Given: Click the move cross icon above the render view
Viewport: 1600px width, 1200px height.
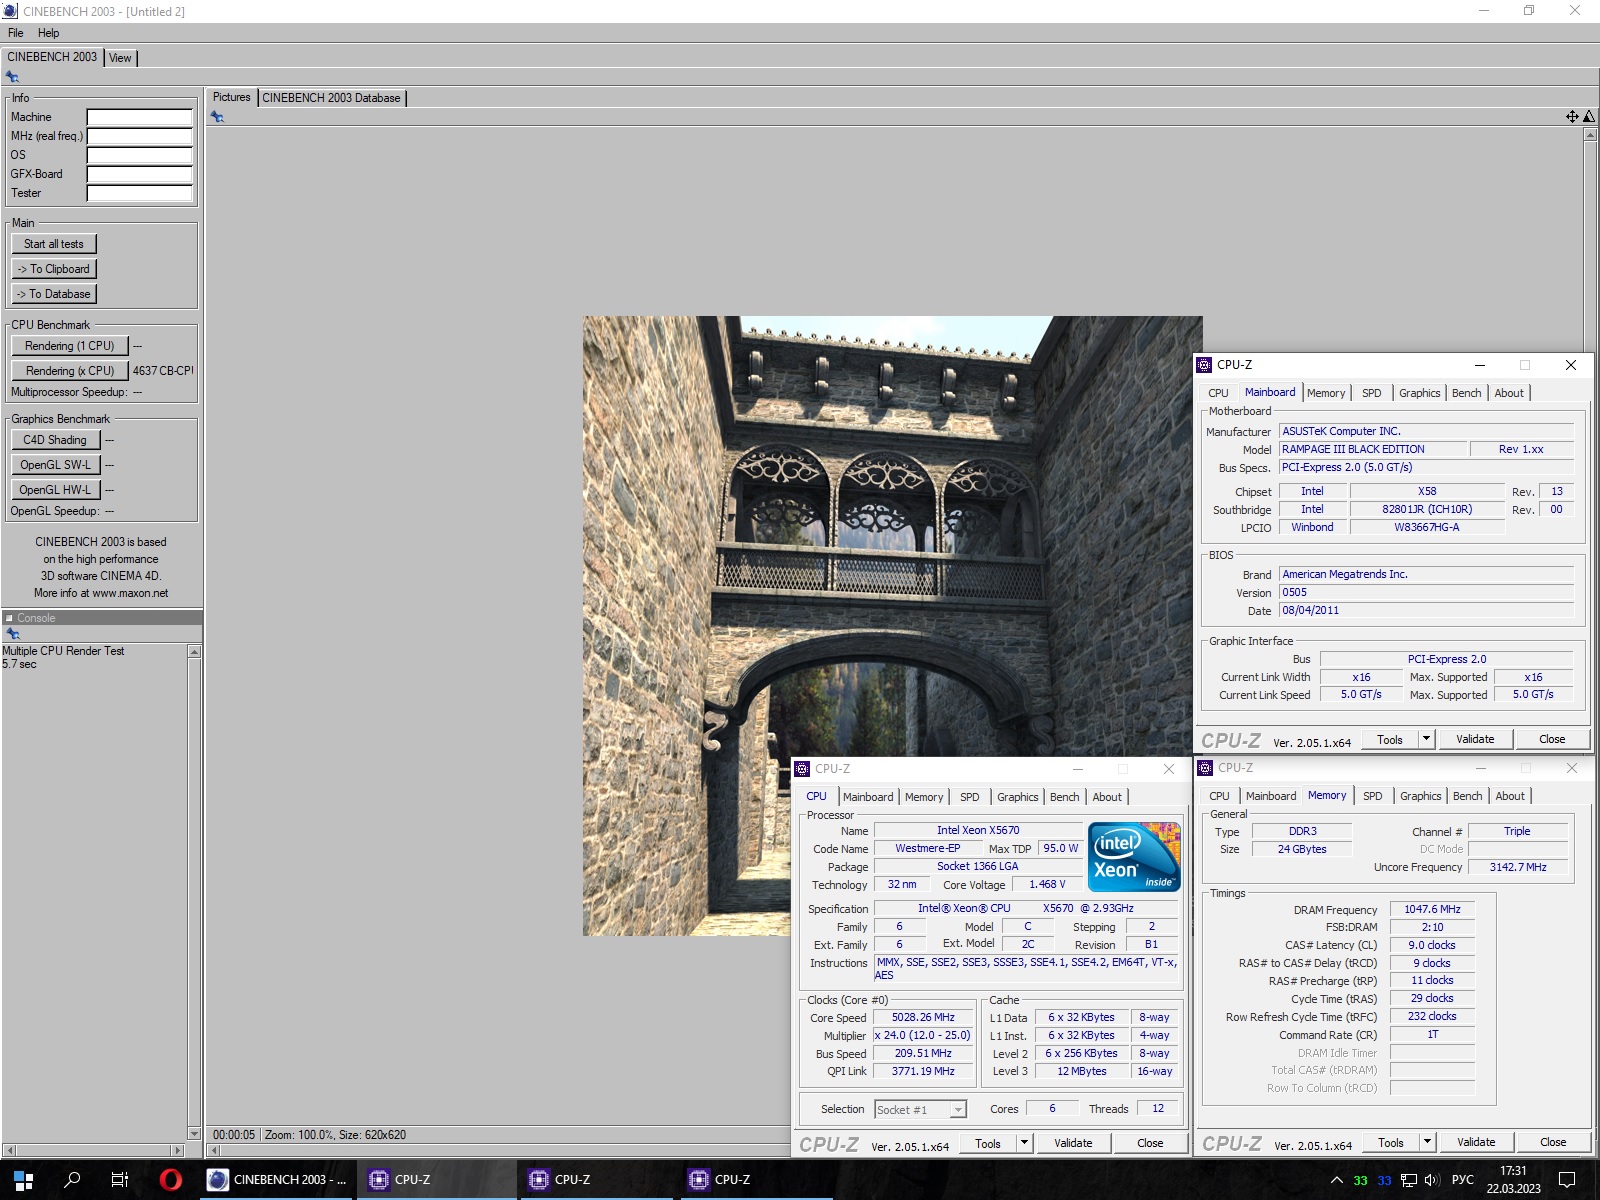Looking at the screenshot, I should [x=1572, y=117].
